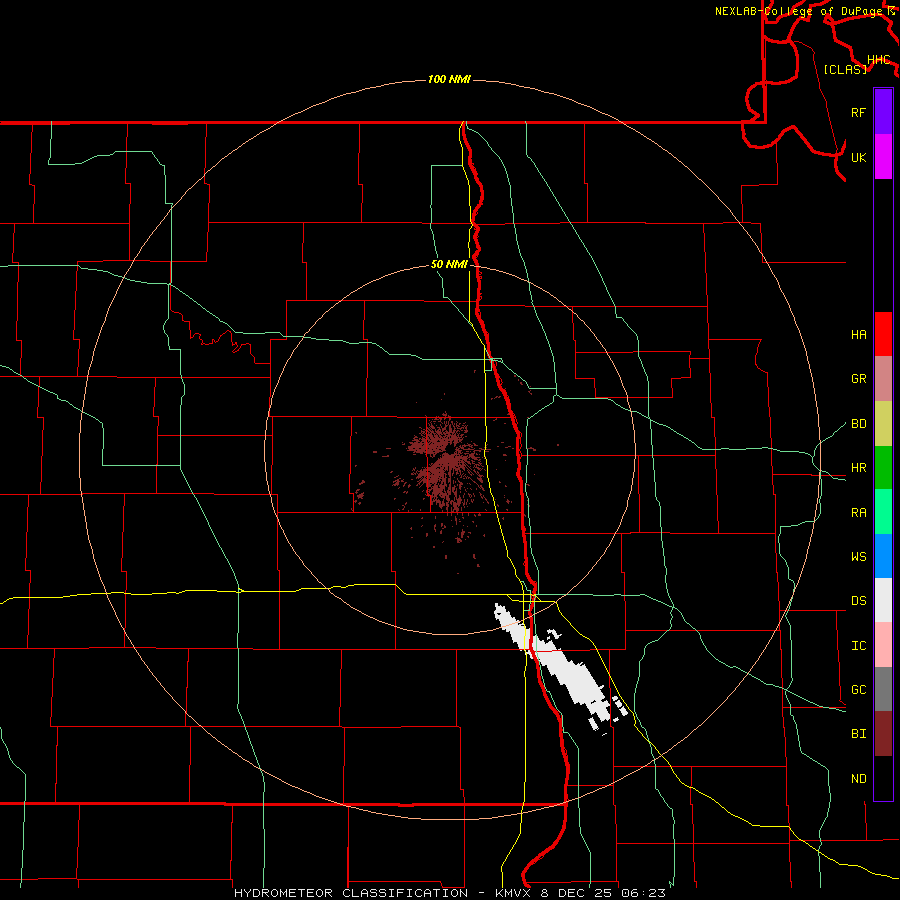Click the HR legend label
Image resolution: width=900 pixels, height=900 pixels.
click(x=858, y=468)
